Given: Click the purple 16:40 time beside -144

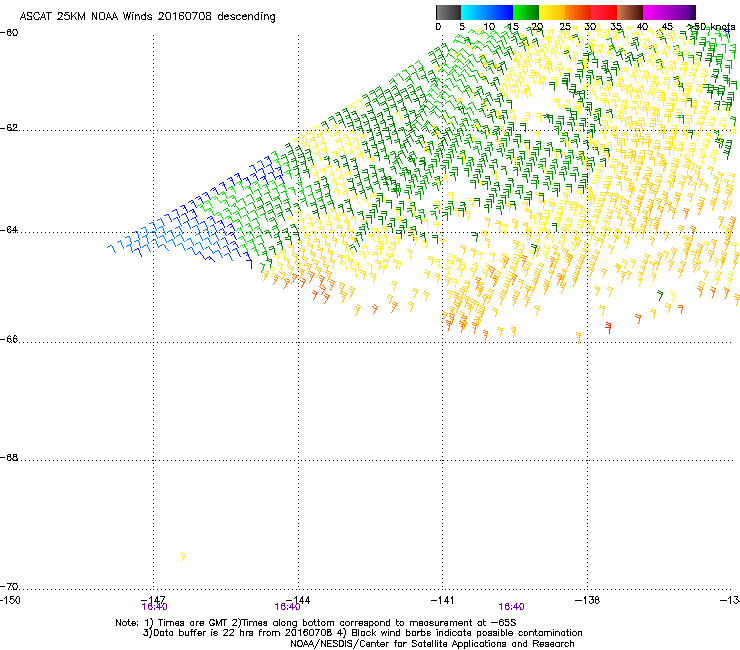Looking at the screenshot, I should tap(287, 607).
